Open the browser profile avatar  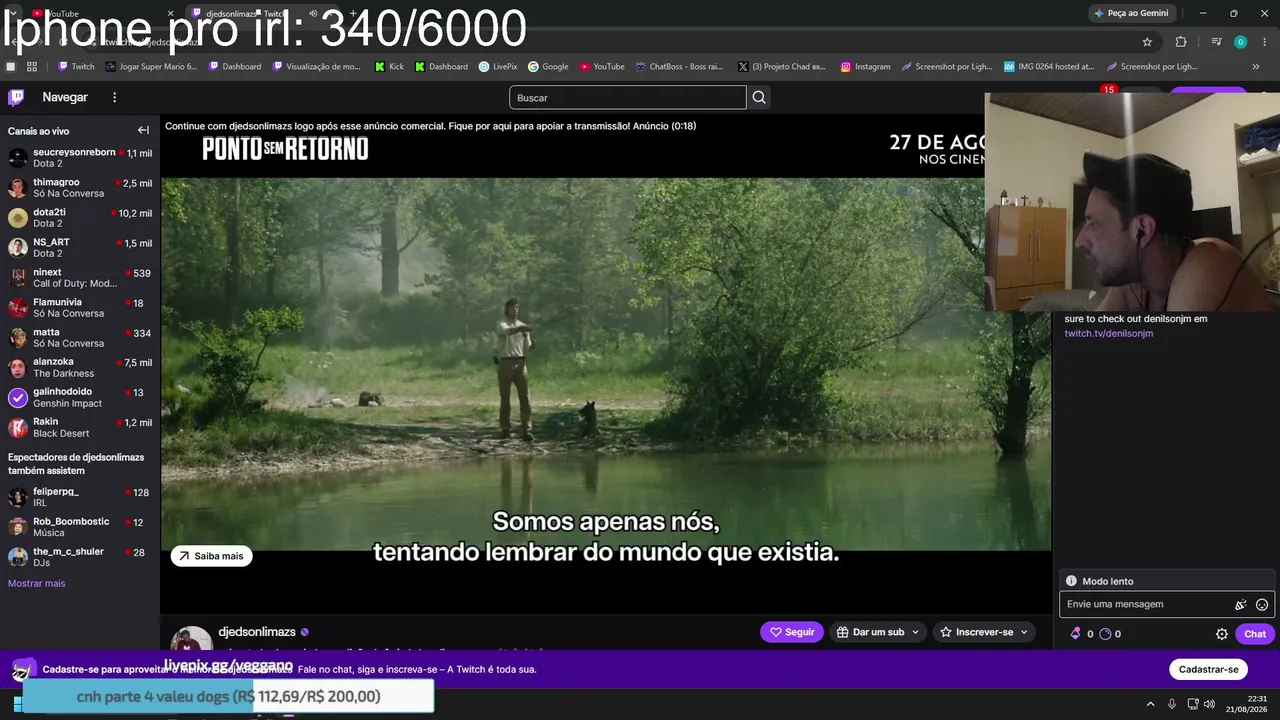point(1240,42)
